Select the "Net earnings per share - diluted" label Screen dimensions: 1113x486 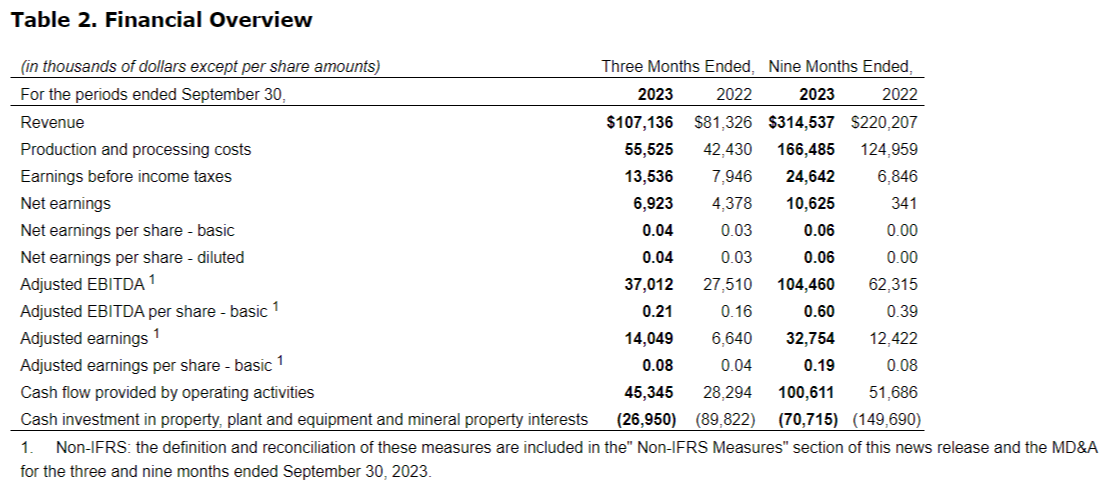[x=132, y=257]
